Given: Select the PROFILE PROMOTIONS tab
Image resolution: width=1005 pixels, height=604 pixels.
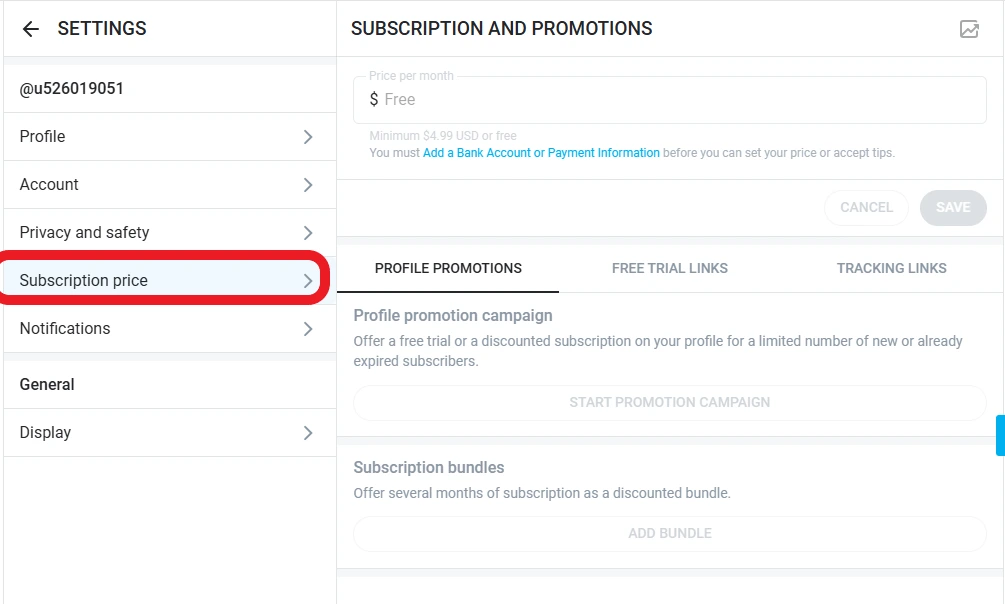Looking at the screenshot, I should 448,268.
